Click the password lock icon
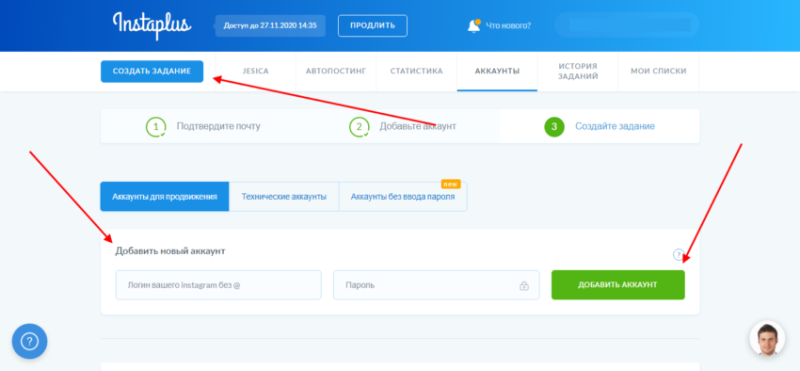The width and height of the screenshot is (800, 371). pos(523,286)
